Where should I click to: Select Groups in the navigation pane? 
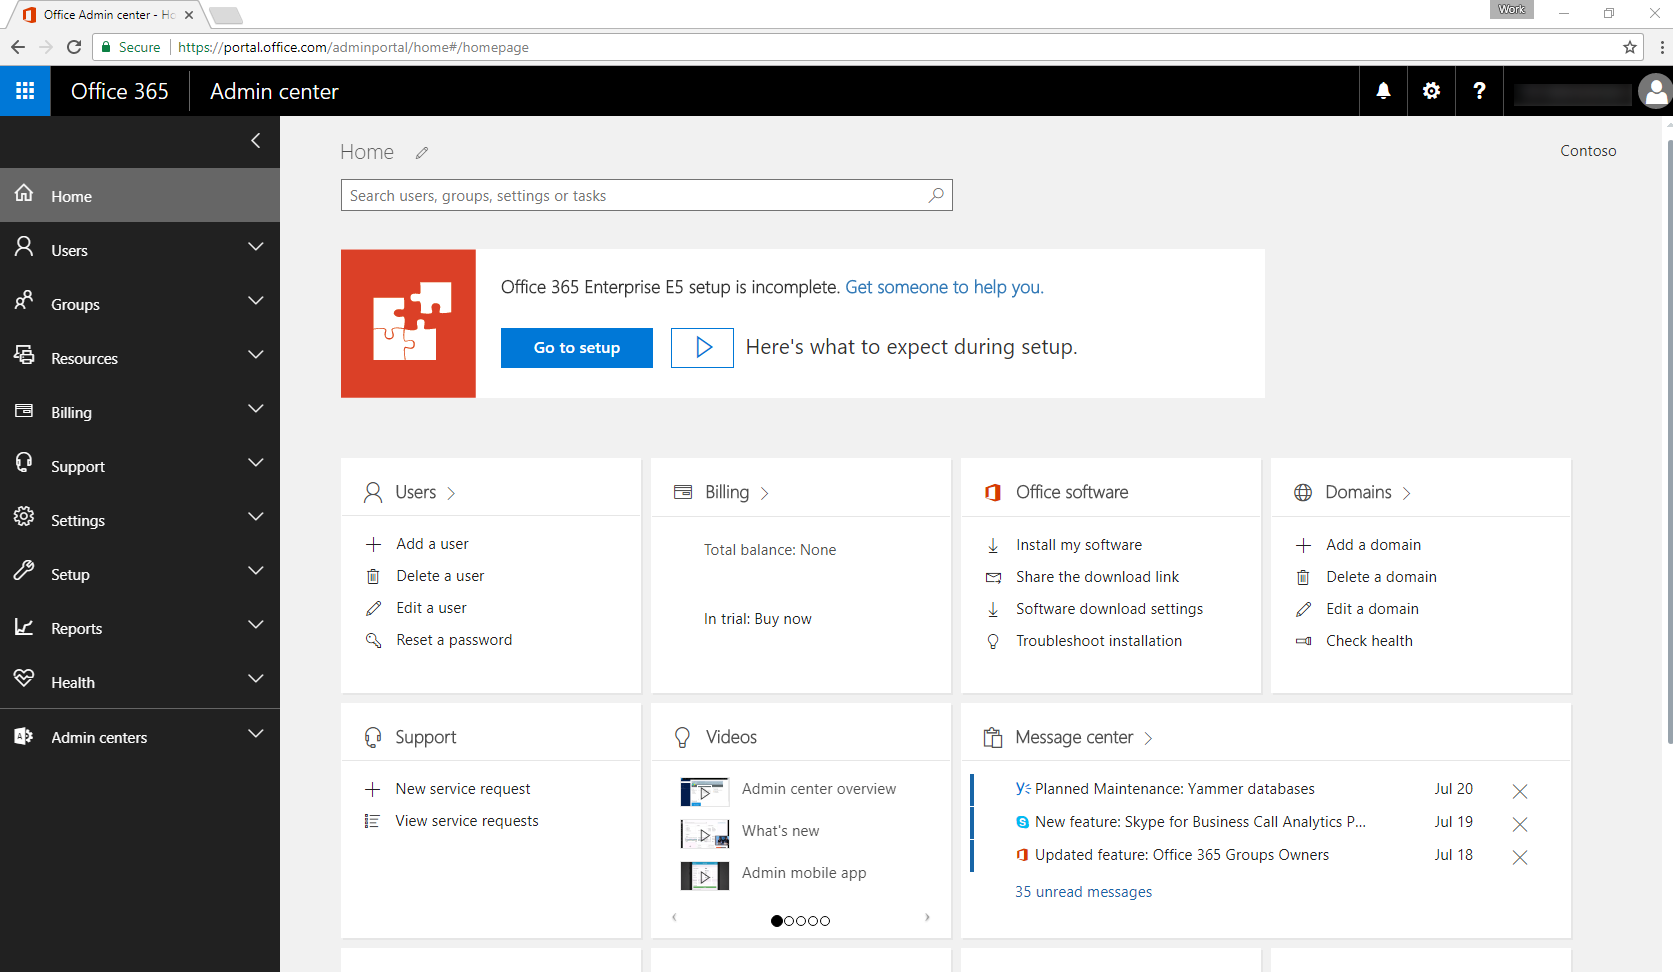coord(140,303)
